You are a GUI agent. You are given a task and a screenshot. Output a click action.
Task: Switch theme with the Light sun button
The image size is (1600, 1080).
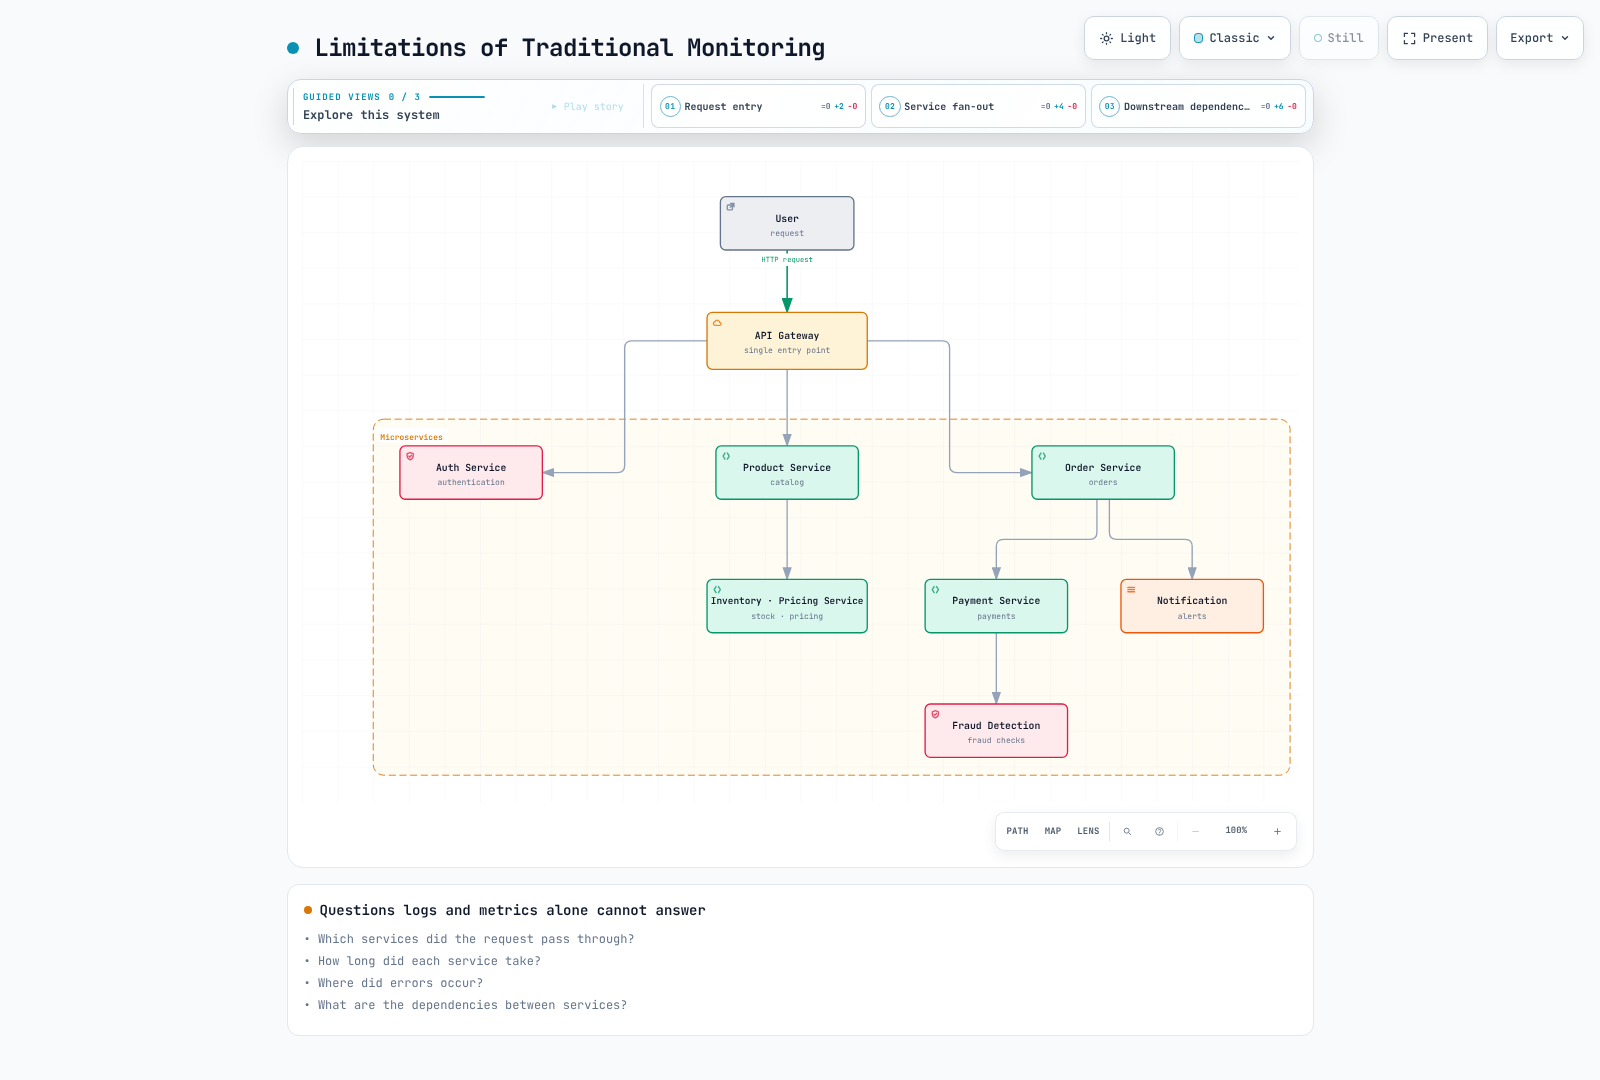click(x=1127, y=38)
